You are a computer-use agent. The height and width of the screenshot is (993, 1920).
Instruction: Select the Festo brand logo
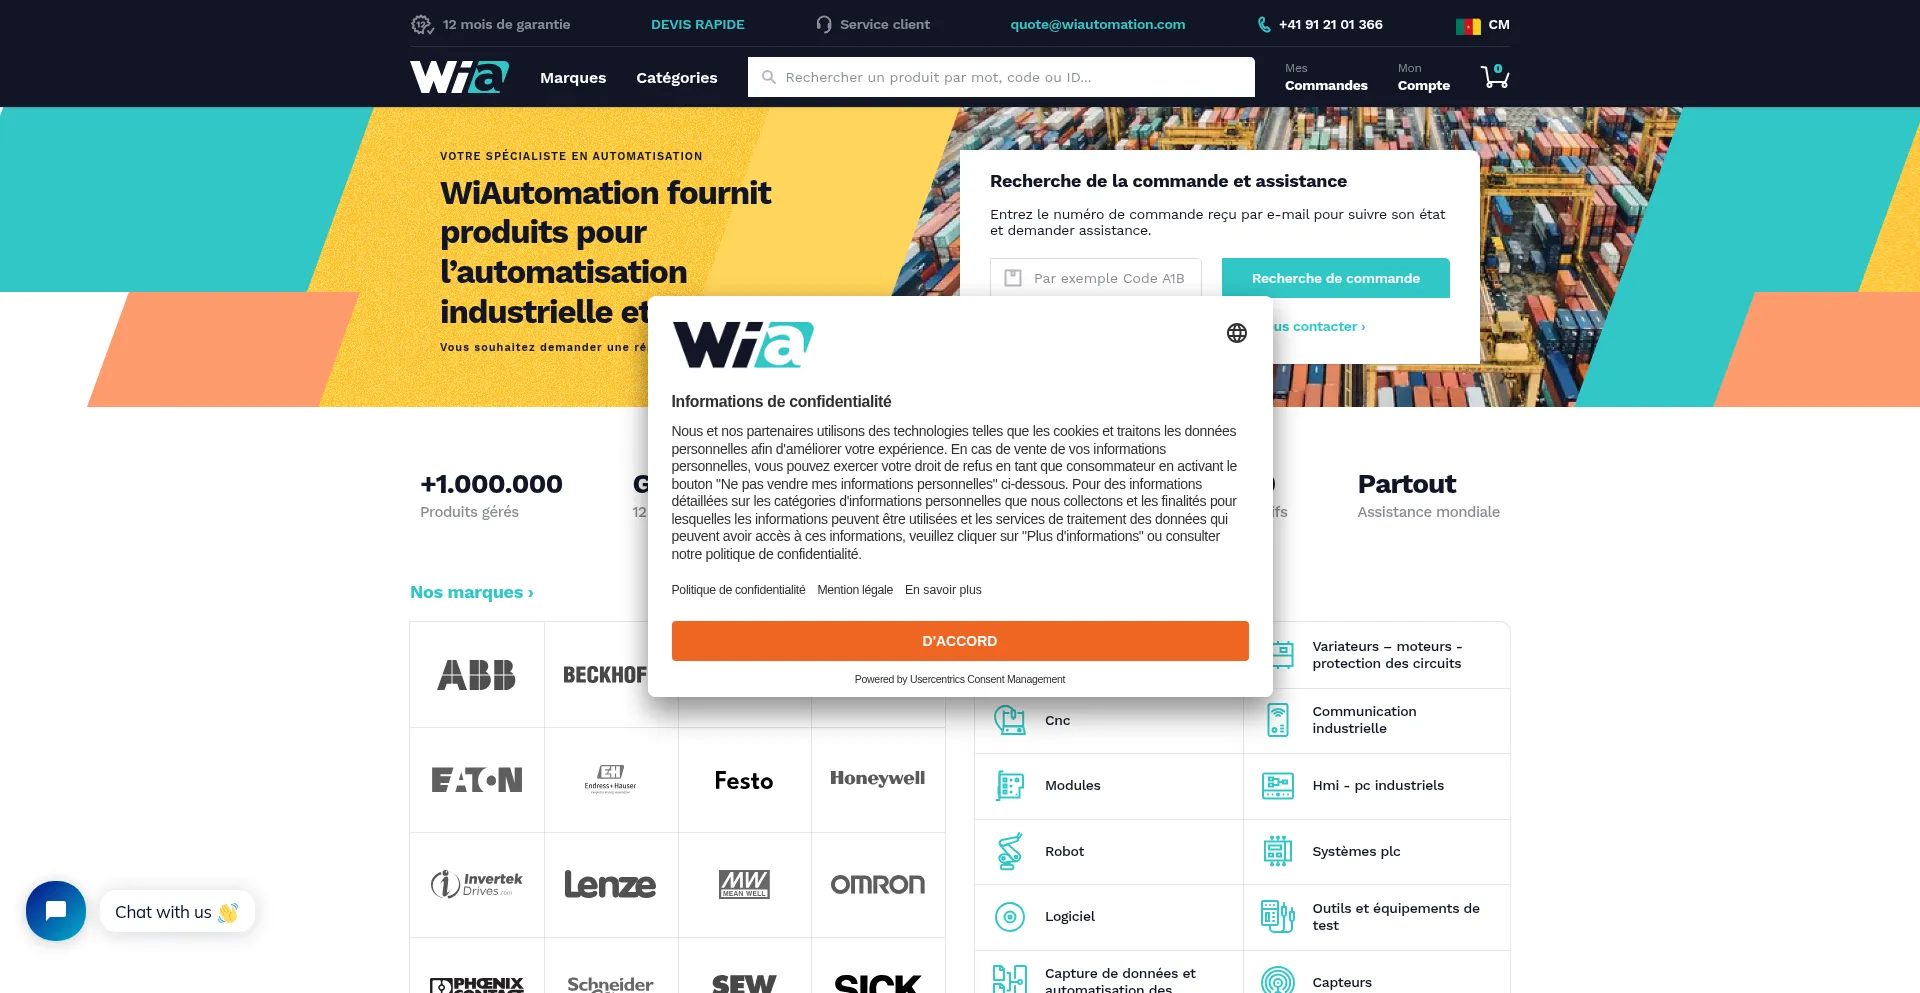744,780
